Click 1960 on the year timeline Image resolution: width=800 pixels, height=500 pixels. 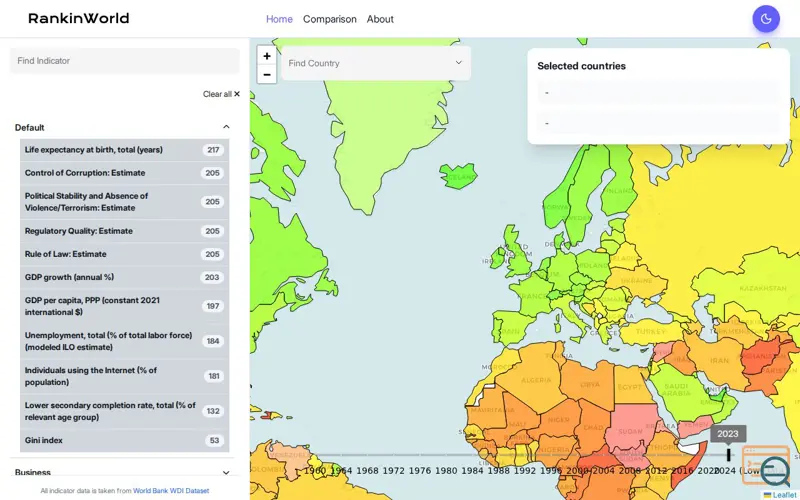[314, 470]
